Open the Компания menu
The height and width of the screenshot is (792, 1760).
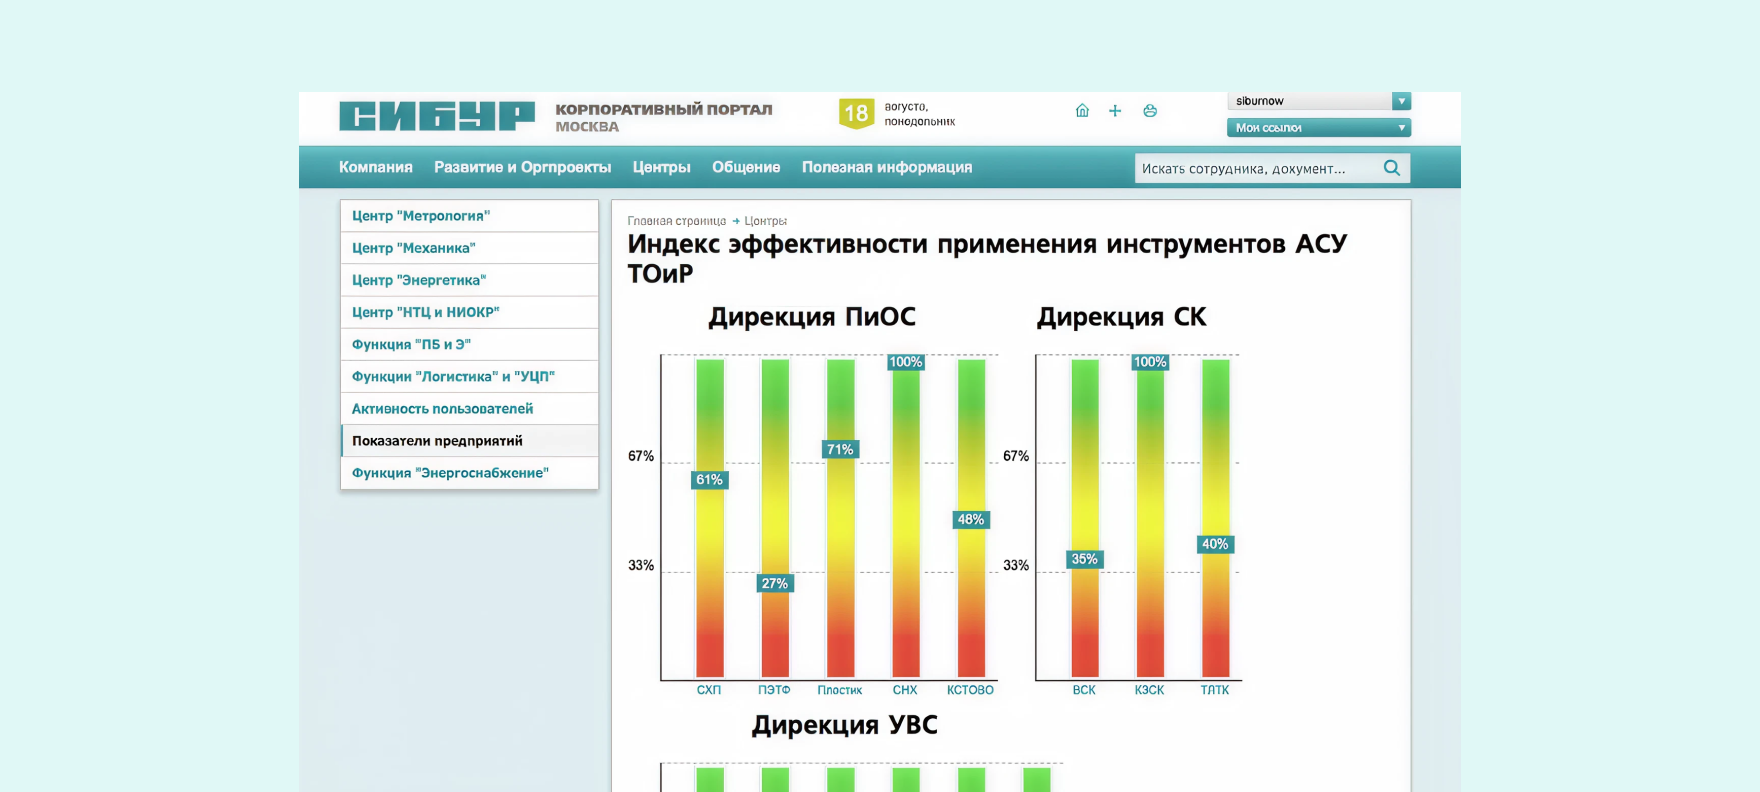pyautogui.click(x=376, y=167)
